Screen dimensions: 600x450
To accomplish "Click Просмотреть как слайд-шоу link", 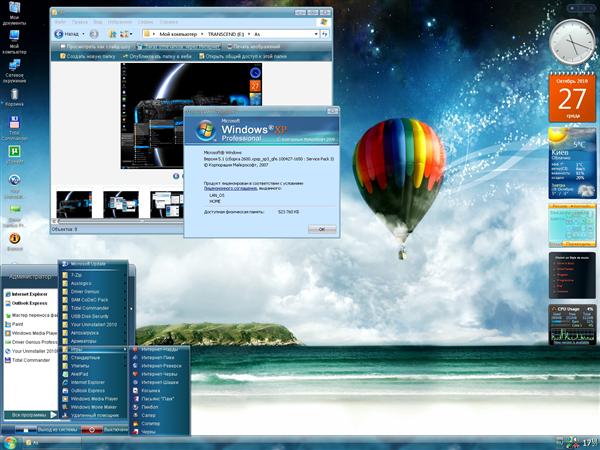I will click(95, 47).
